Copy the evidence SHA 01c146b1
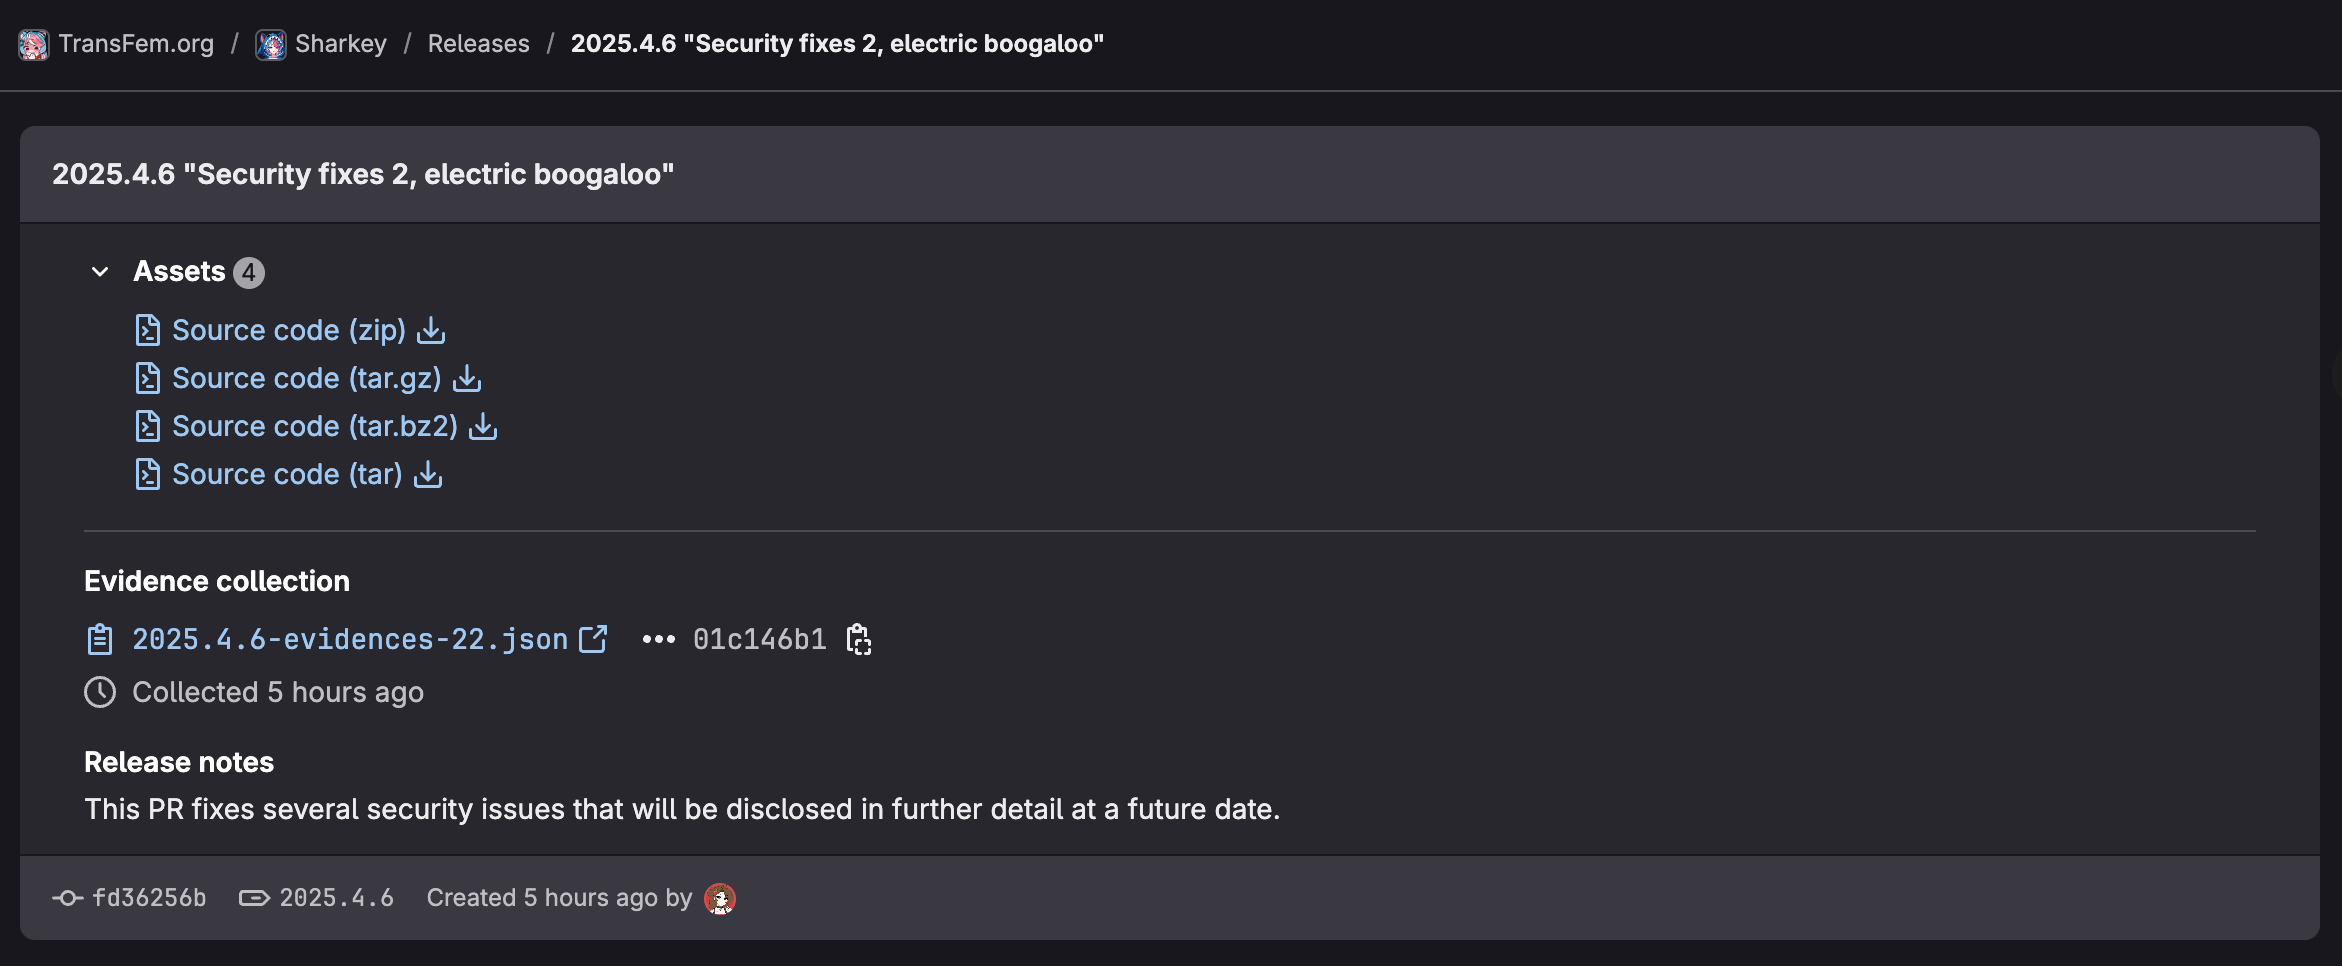Screen dimensions: 2342x966 859,639
